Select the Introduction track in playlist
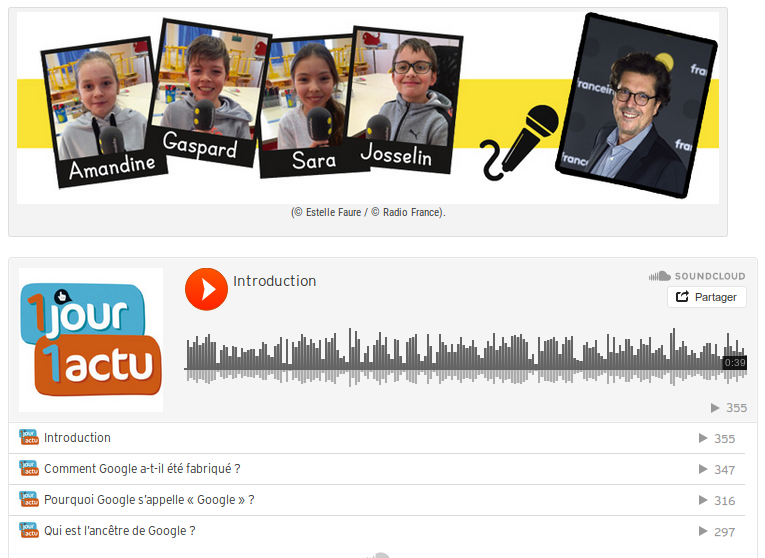765x558 pixels. [x=77, y=438]
